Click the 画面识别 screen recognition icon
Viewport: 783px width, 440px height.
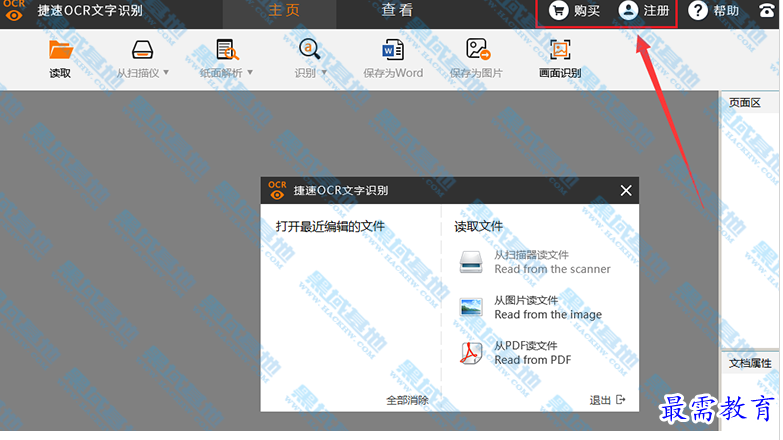(560, 49)
